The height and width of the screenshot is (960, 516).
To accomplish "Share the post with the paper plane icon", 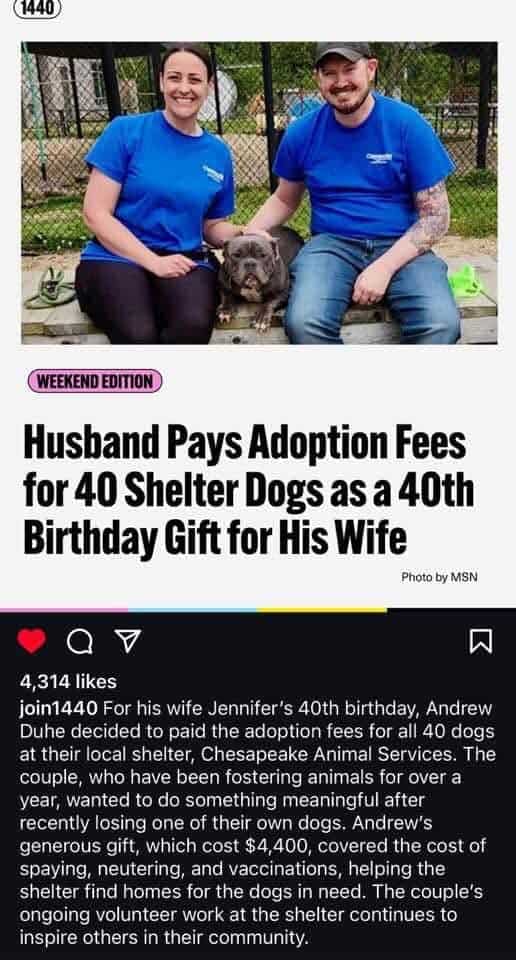I will click(x=129, y=640).
